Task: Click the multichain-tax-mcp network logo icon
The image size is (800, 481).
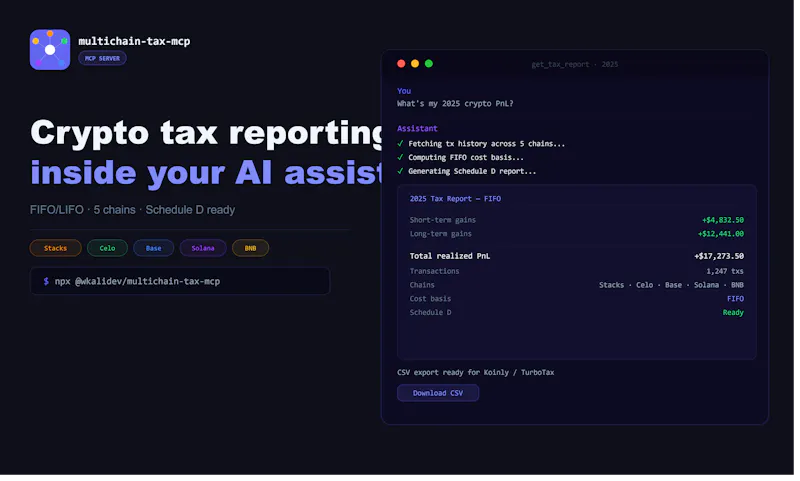Action: click(x=50, y=50)
